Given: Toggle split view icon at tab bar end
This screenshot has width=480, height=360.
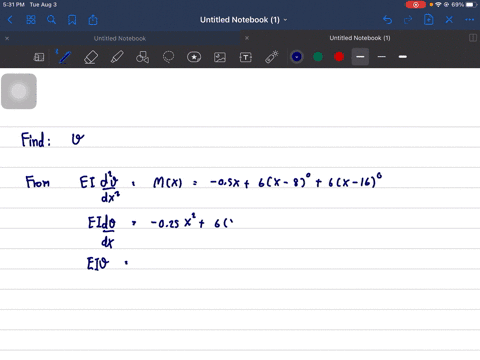Looking at the screenshot, I should point(473,38).
